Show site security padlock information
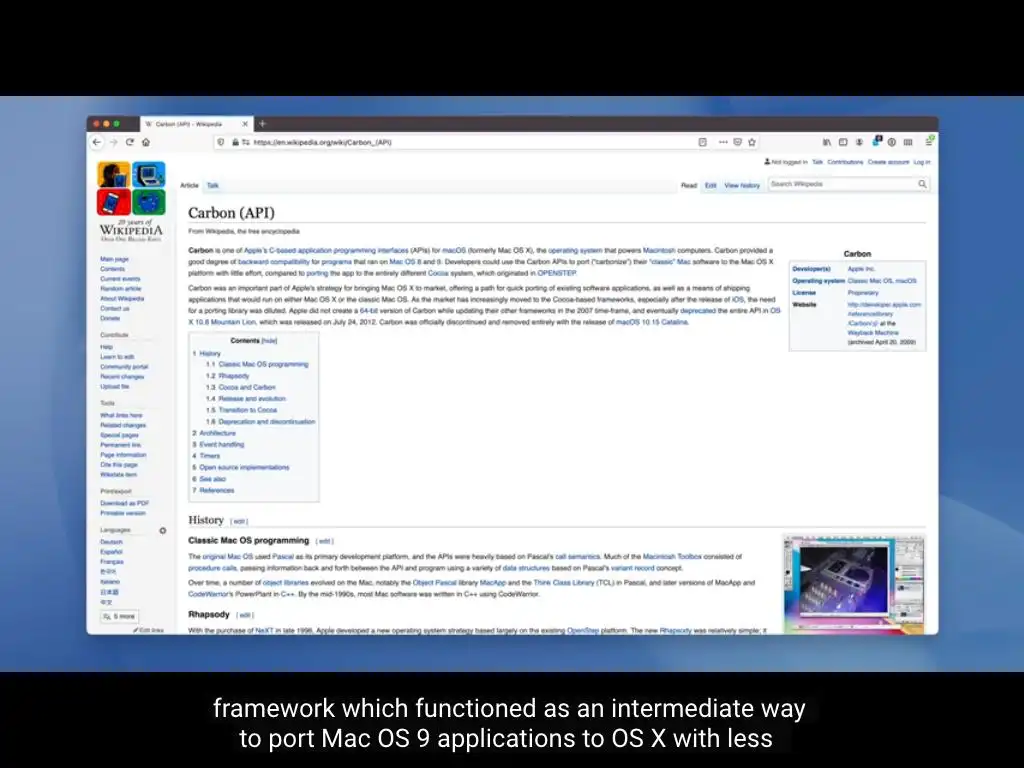 pyautogui.click(x=235, y=142)
